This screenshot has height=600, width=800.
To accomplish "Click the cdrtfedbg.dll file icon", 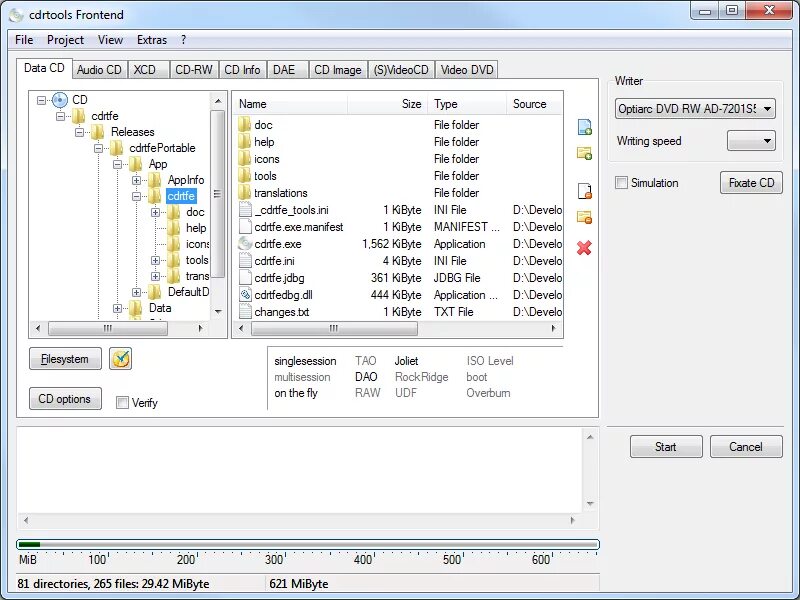I will pyautogui.click(x=245, y=295).
